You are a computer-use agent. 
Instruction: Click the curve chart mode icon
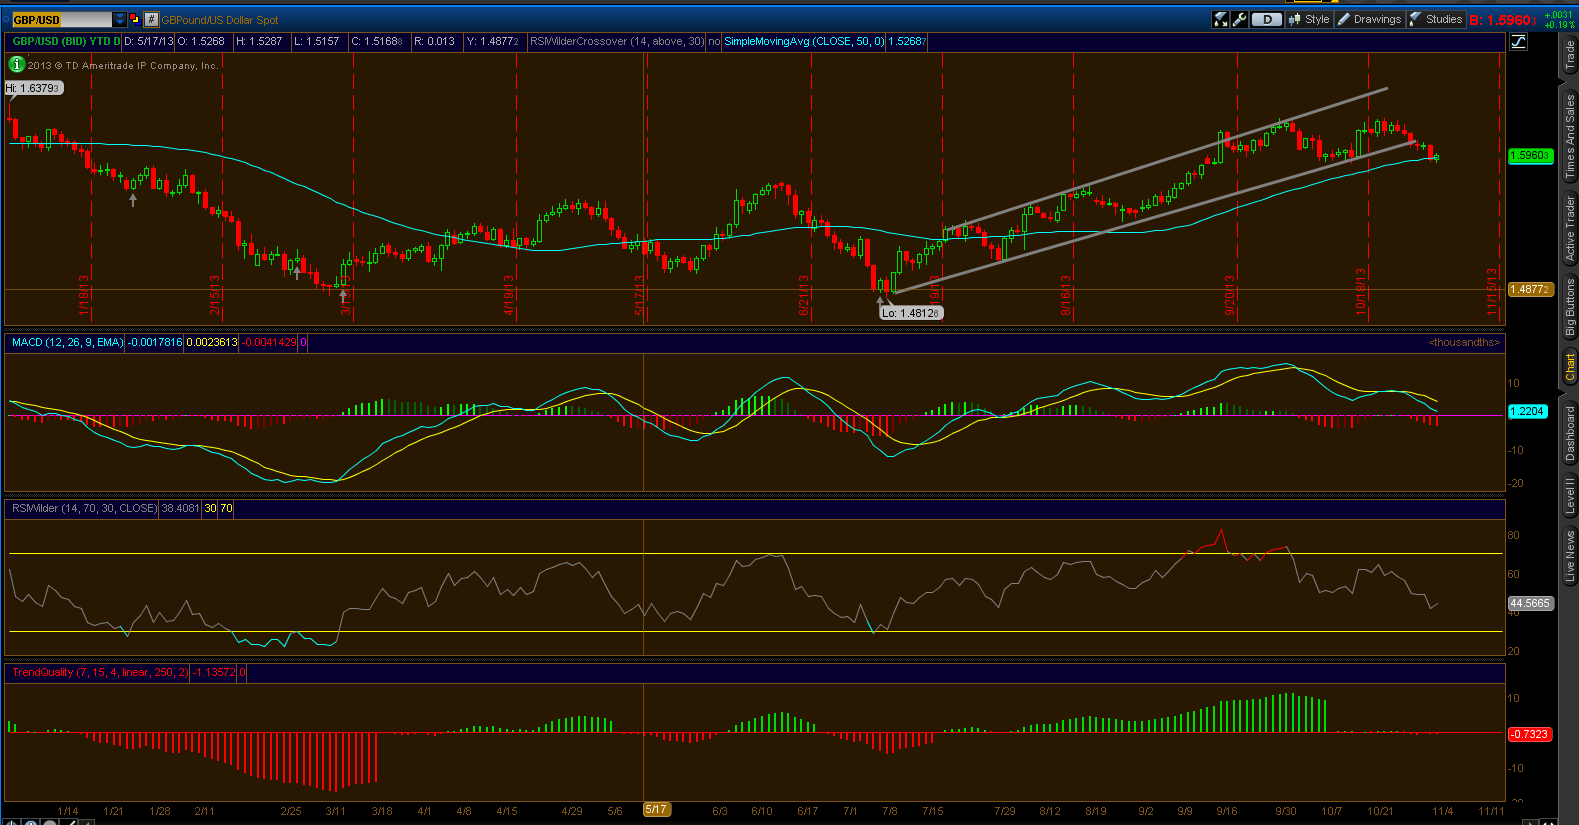tap(1519, 41)
